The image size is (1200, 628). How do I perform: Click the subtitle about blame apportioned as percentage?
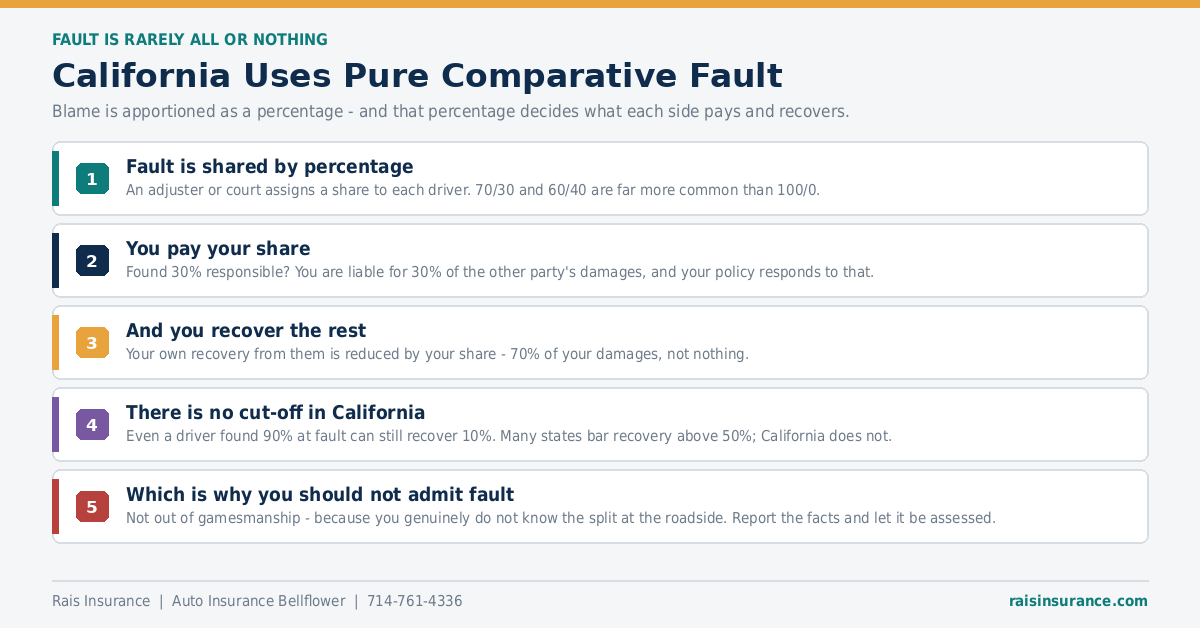(451, 111)
